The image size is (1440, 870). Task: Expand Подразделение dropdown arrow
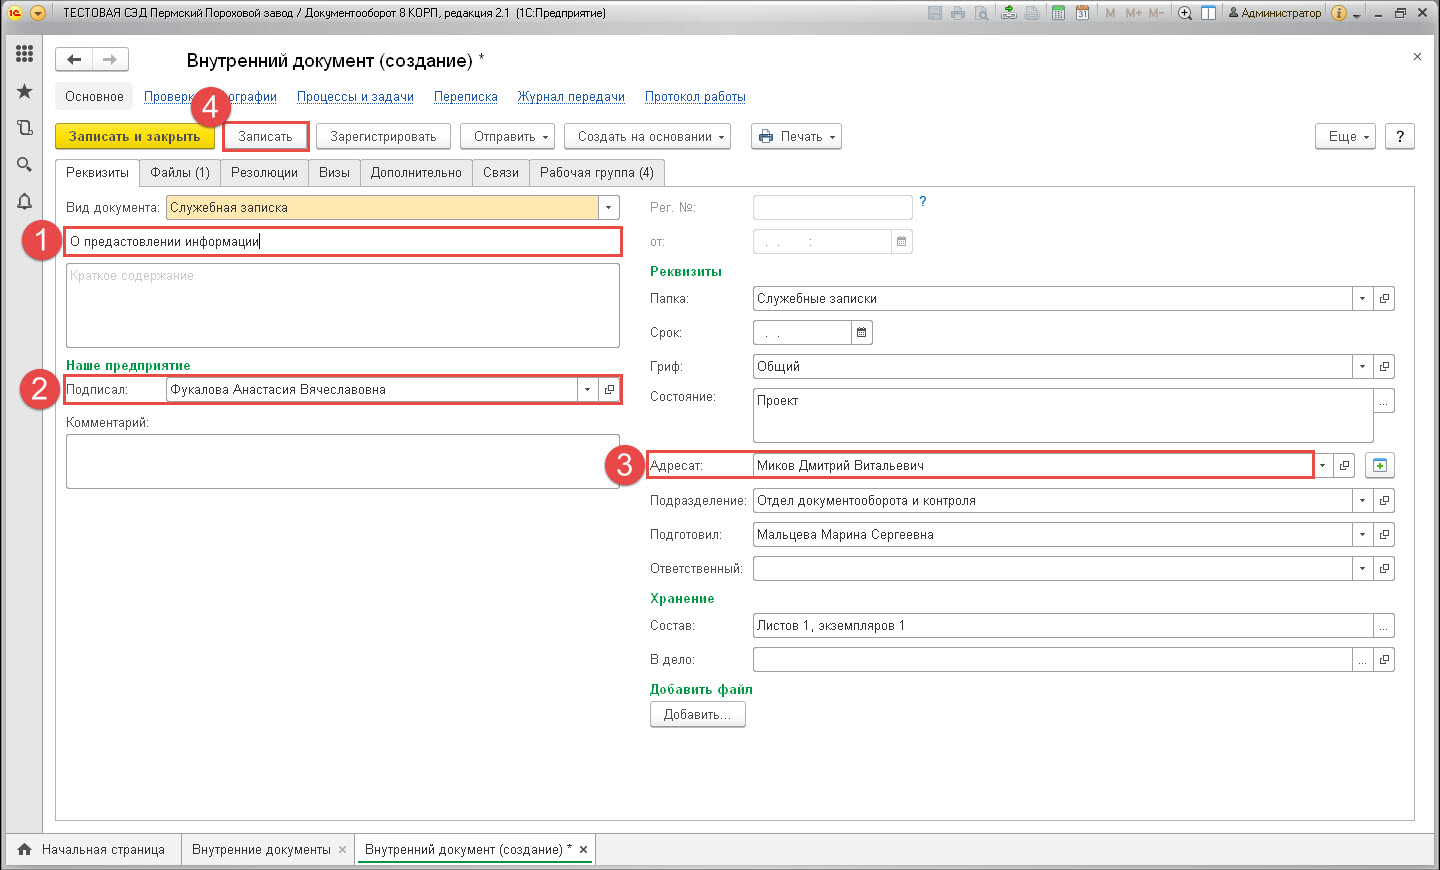click(1362, 500)
